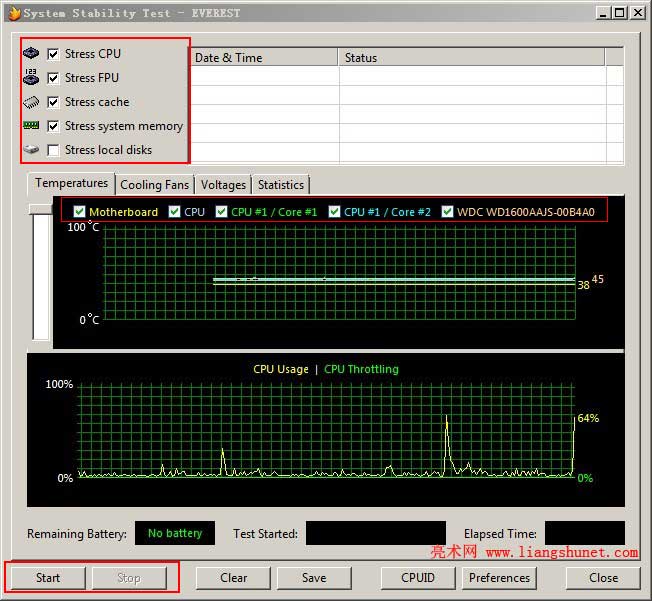Click the Elapsed Time black field
652x601 pixels.
pos(585,533)
